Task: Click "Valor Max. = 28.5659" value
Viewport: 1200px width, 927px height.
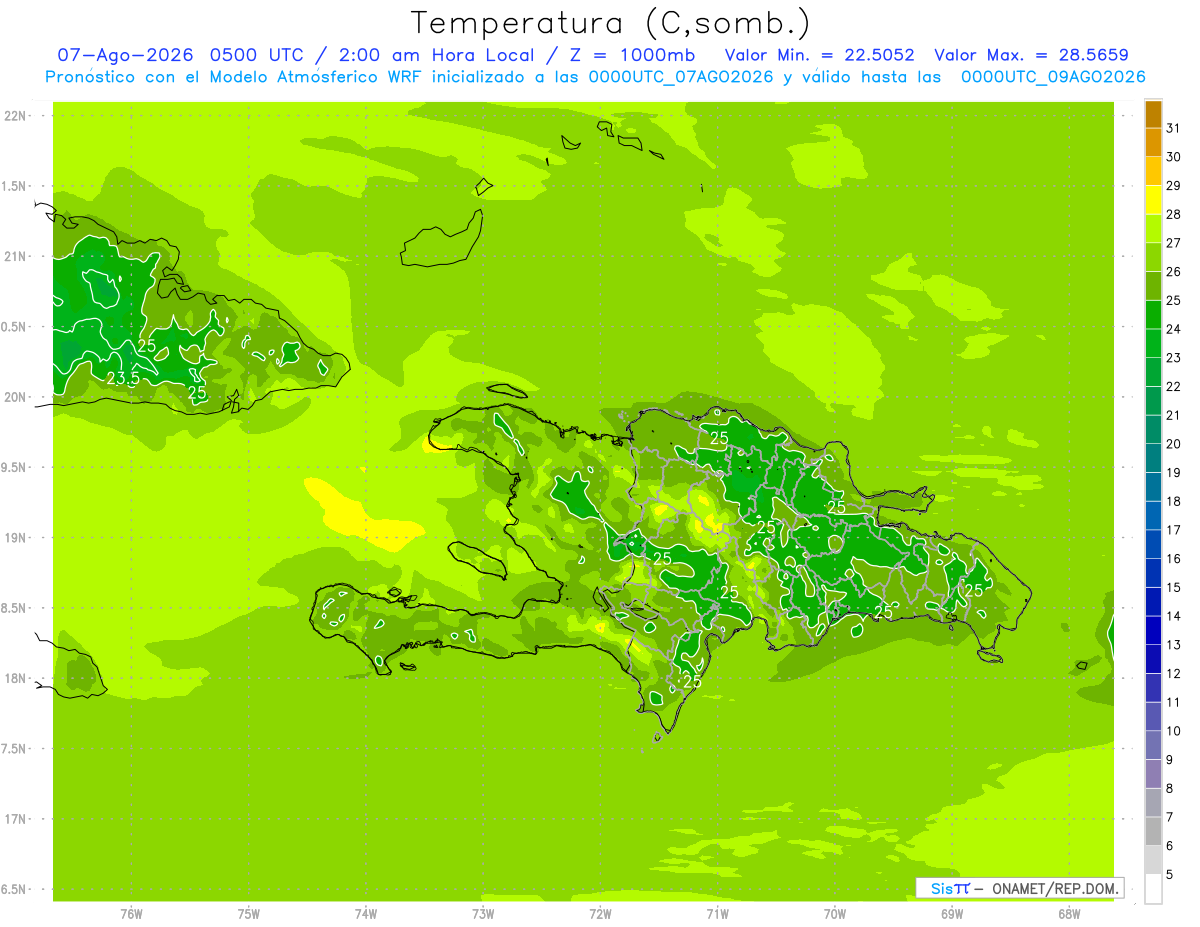Action: pos(1031,56)
